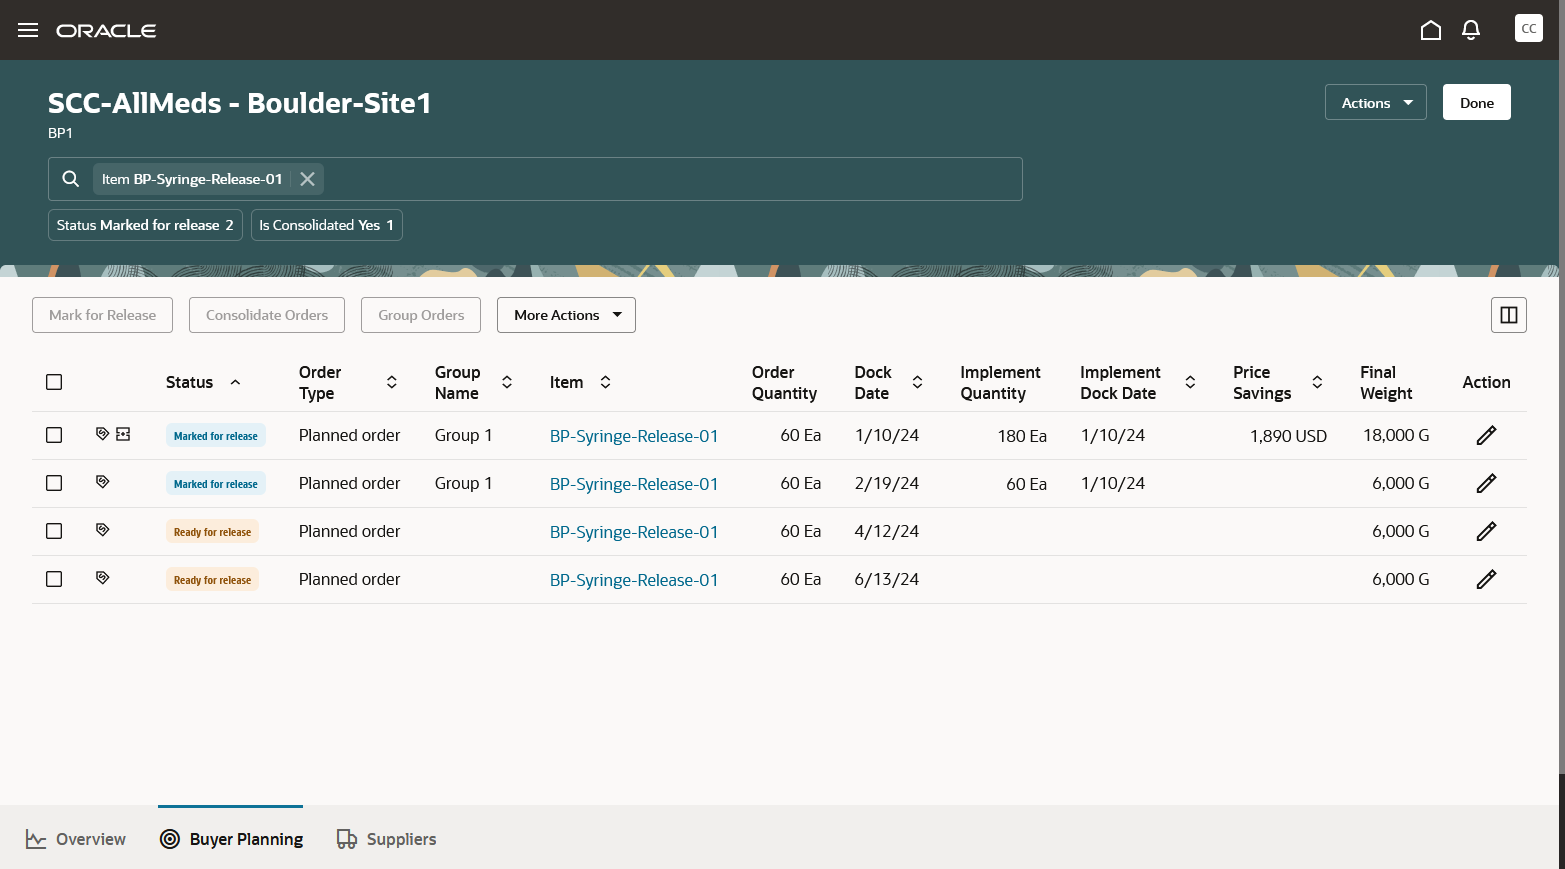Click the 18,000 G final weight cell
Image resolution: width=1565 pixels, height=869 pixels.
[1396, 435]
